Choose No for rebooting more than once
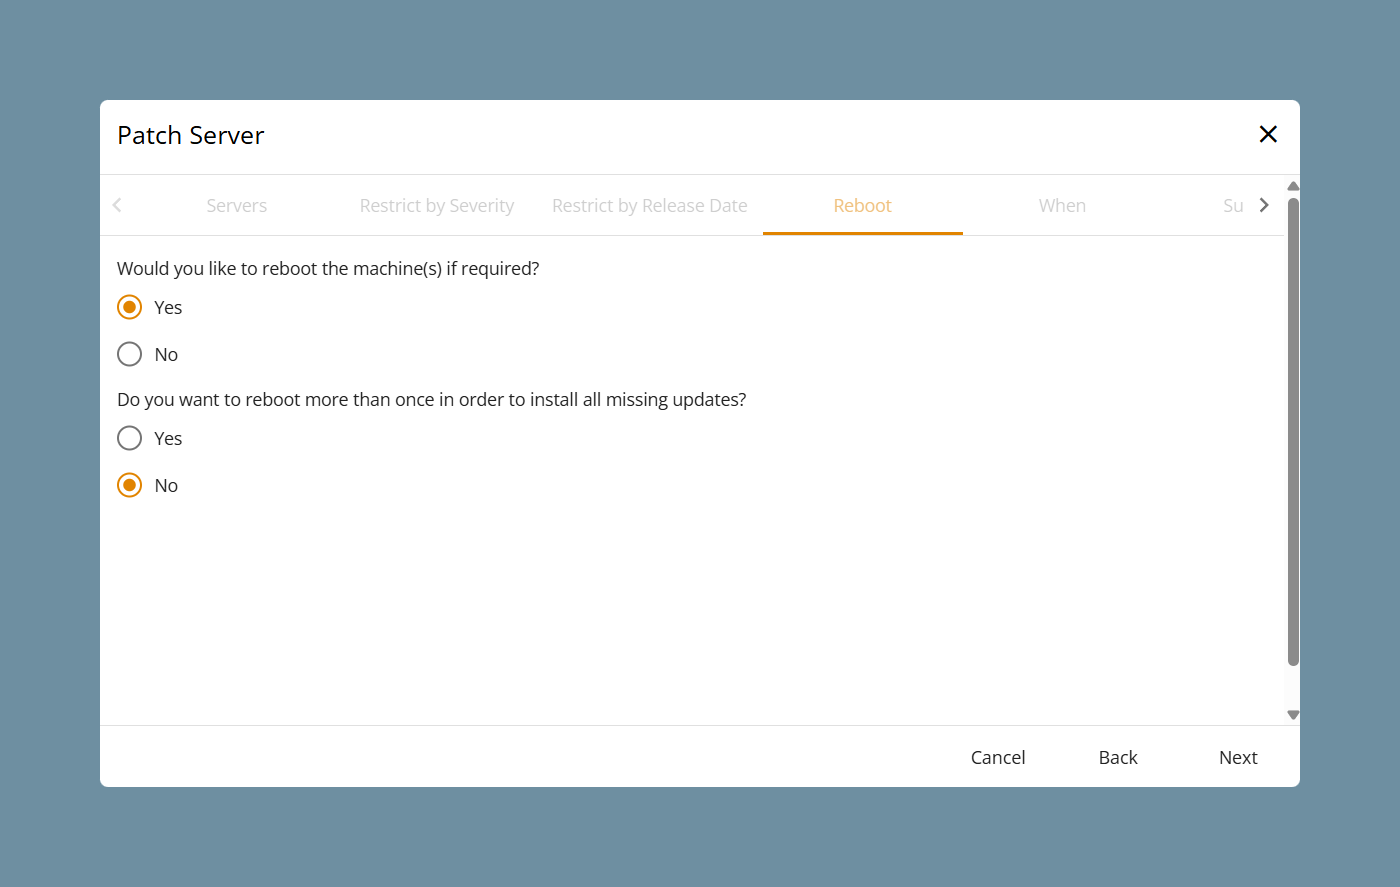 (x=130, y=485)
